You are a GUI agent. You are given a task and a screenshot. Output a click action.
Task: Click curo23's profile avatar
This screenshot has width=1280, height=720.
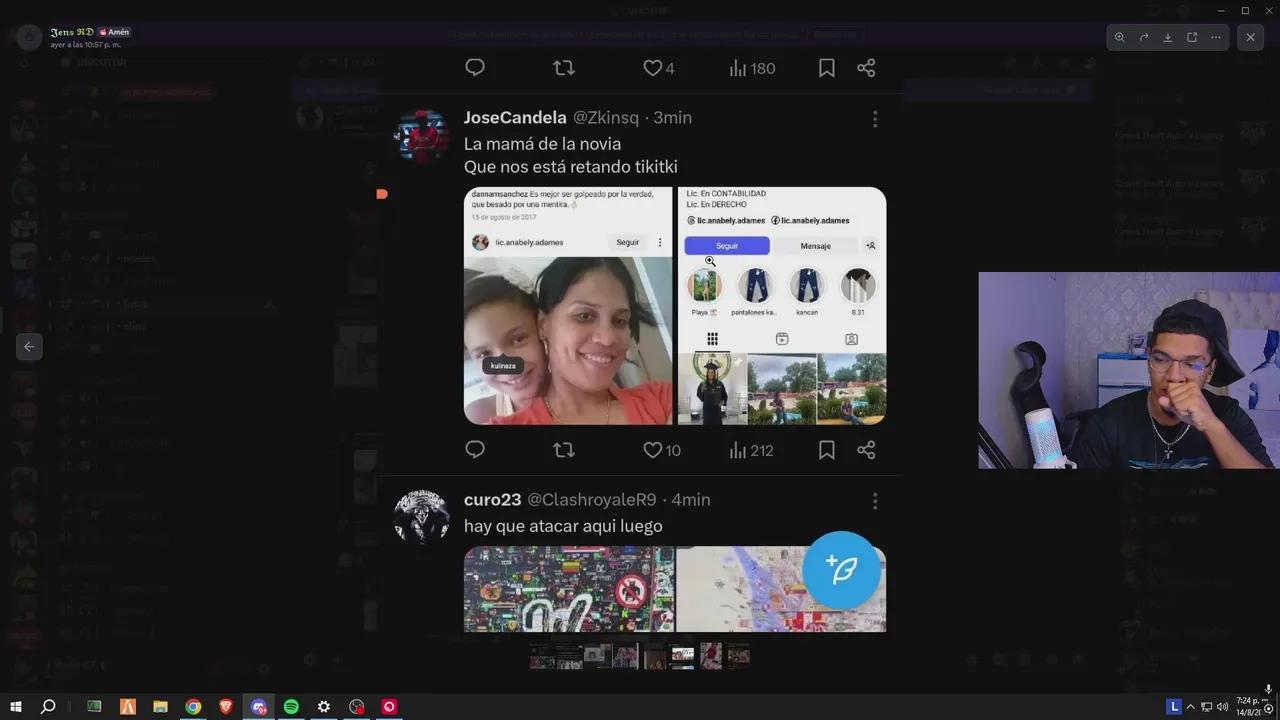[x=422, y=517]
